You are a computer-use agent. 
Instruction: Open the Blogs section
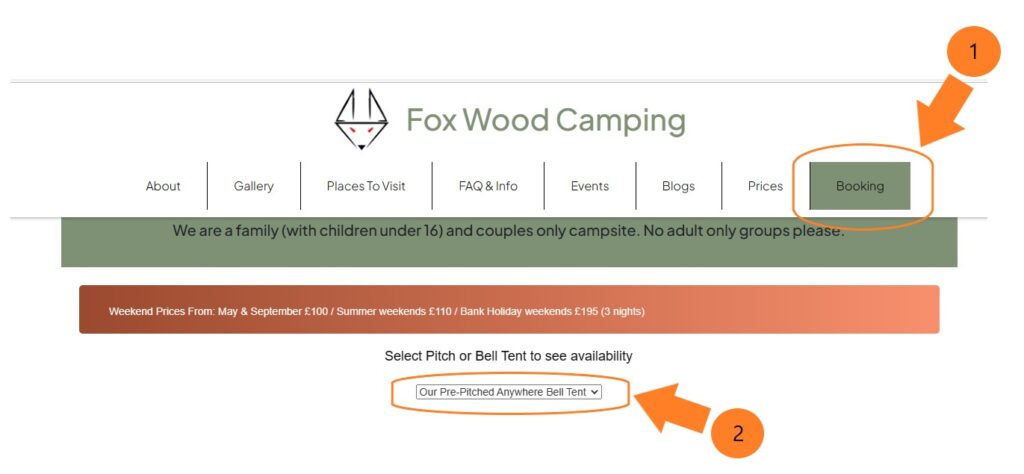[x=678, y=186]
